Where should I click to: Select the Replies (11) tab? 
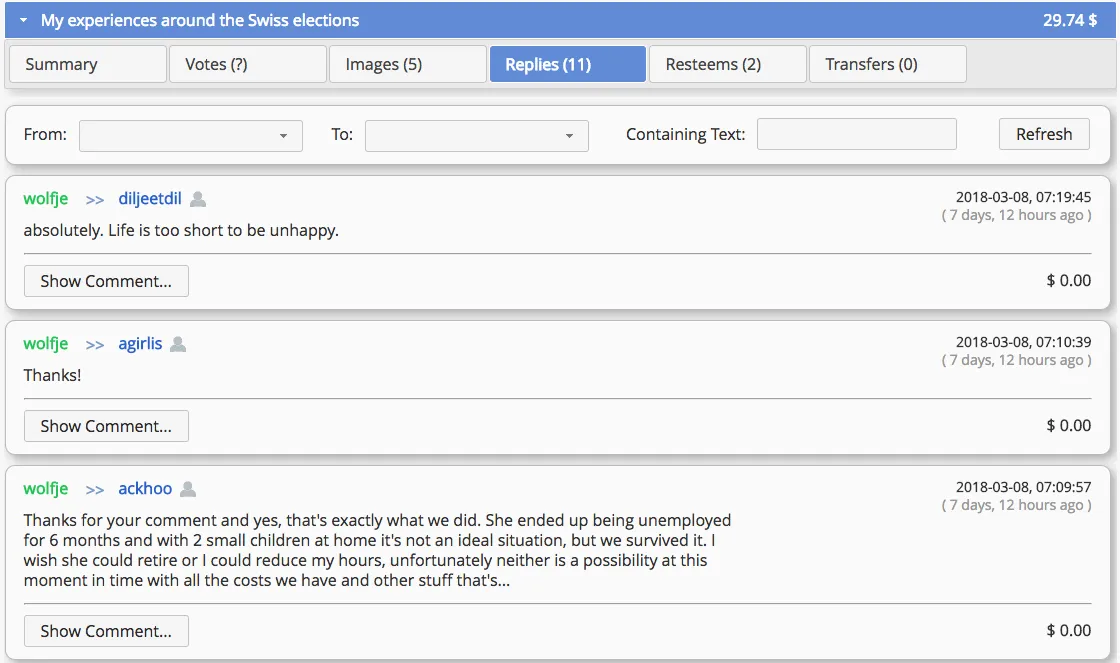[x=567, y=64]
